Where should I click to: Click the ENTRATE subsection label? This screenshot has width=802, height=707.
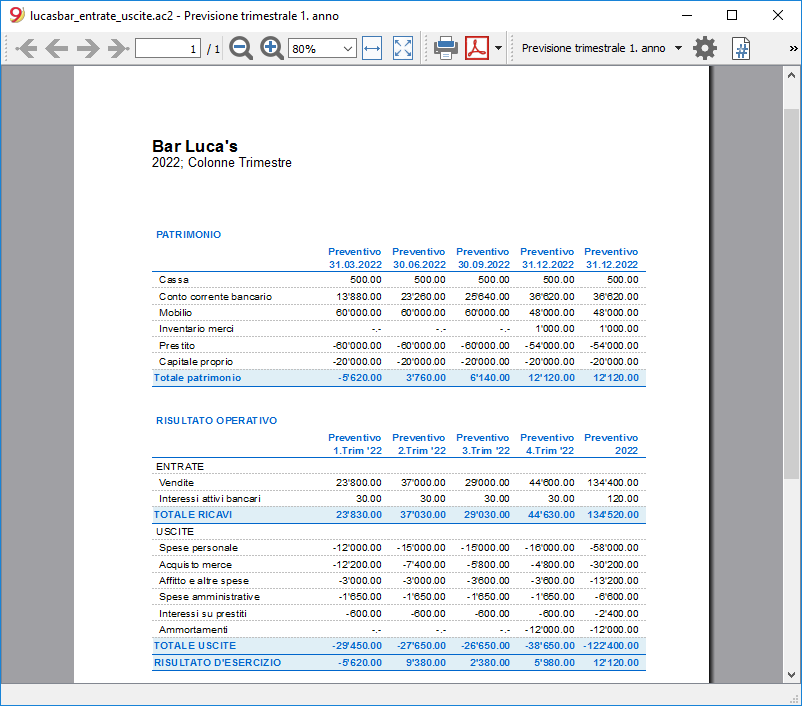180,467
